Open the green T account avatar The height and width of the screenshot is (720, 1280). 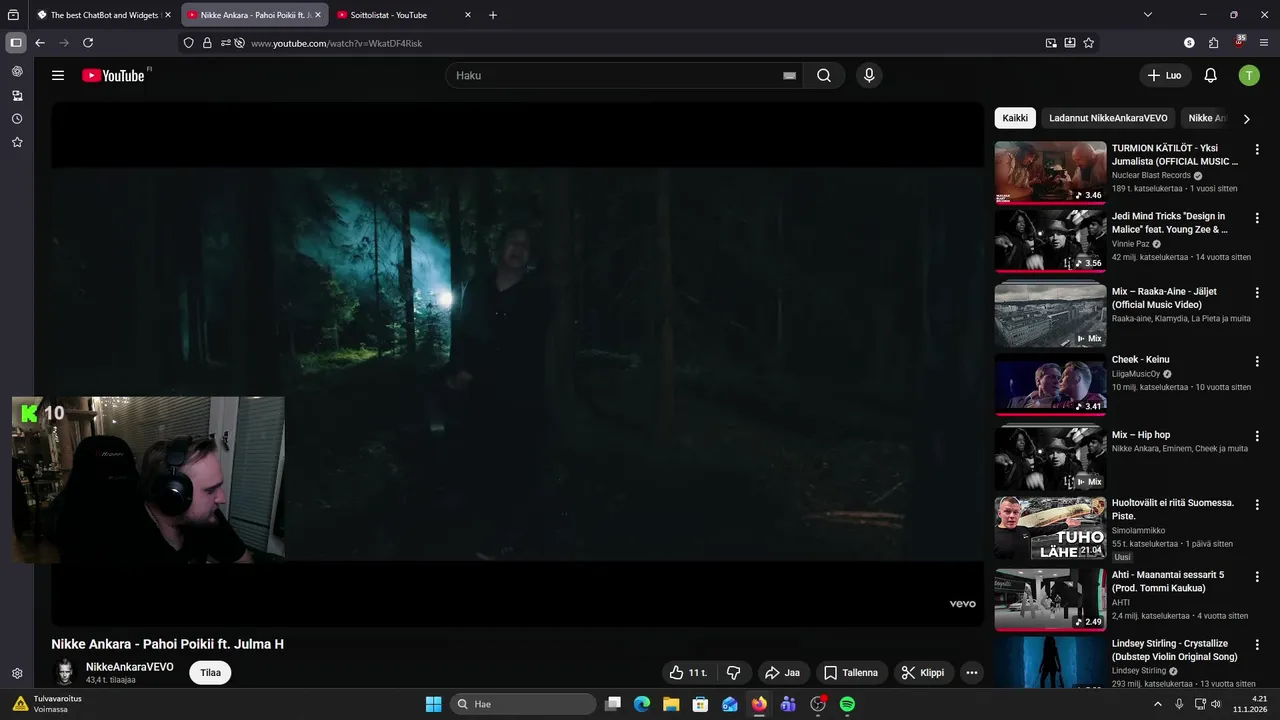click(1249, 75)
